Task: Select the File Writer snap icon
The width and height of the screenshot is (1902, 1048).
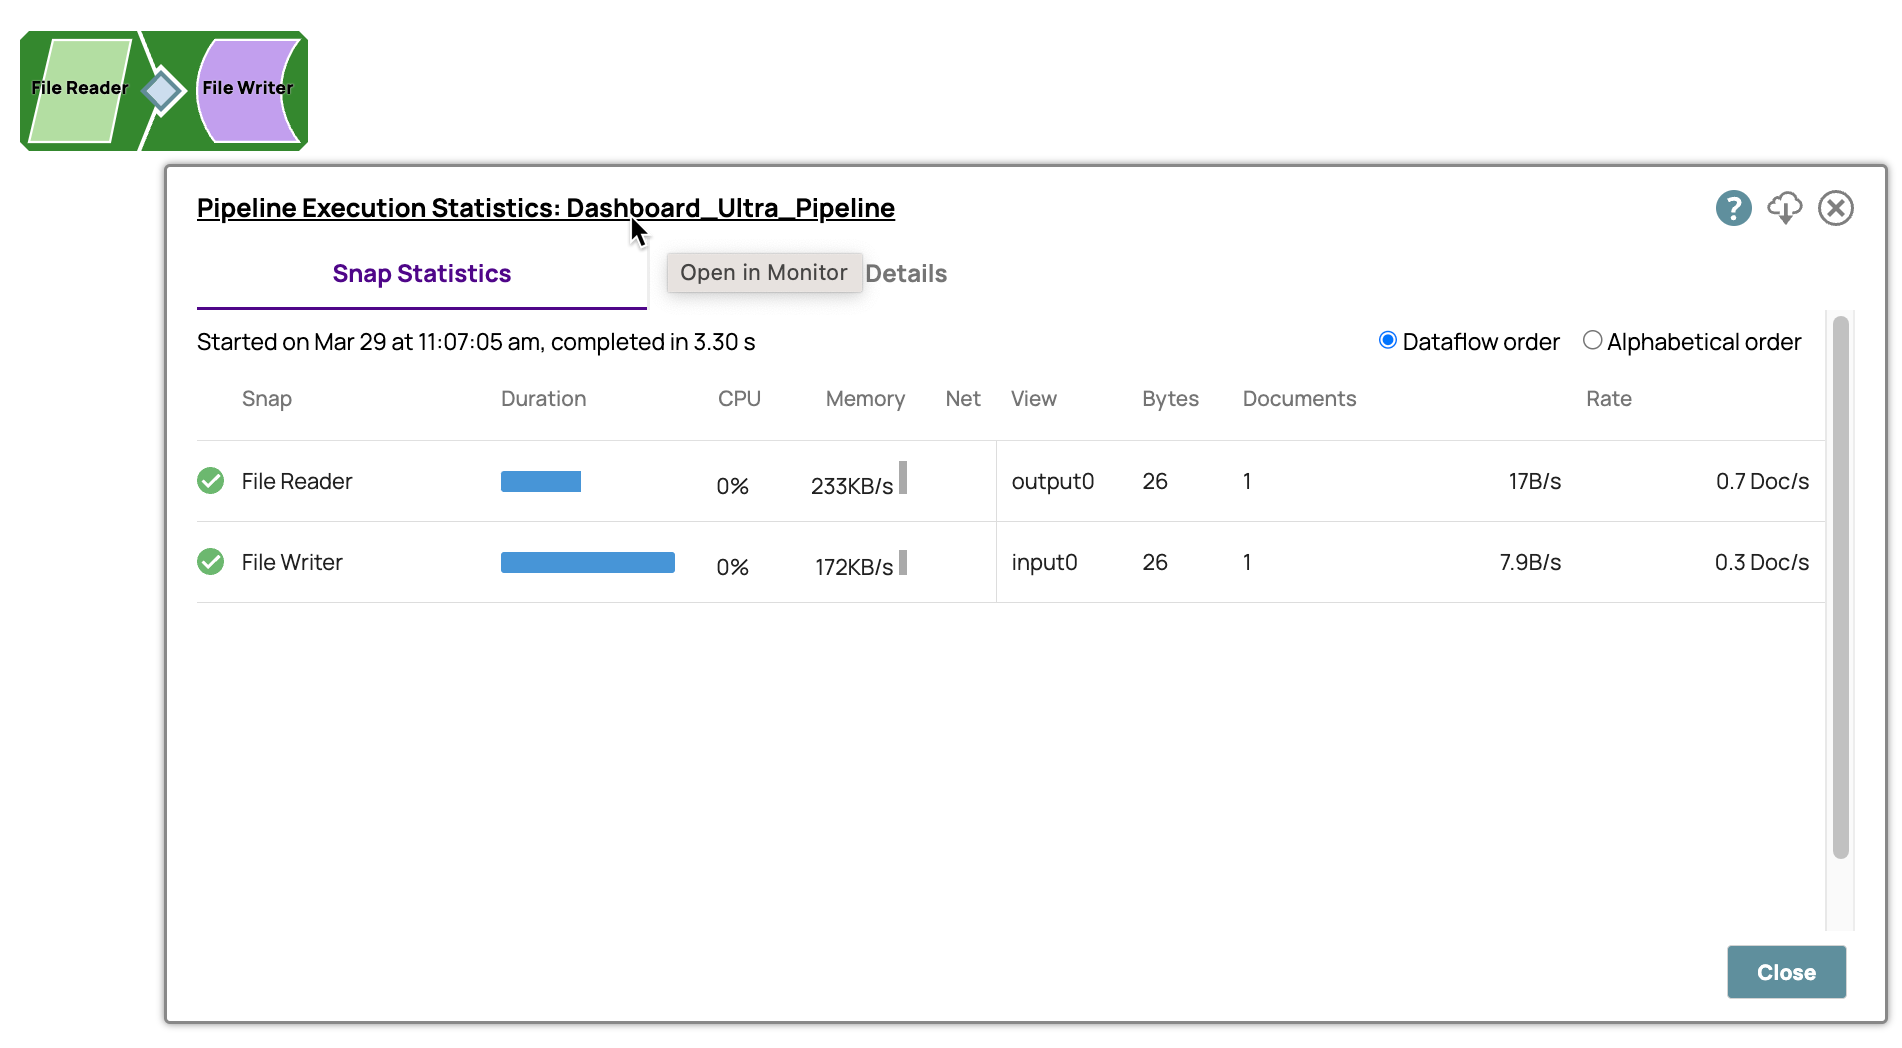Action: coord(246,90)
